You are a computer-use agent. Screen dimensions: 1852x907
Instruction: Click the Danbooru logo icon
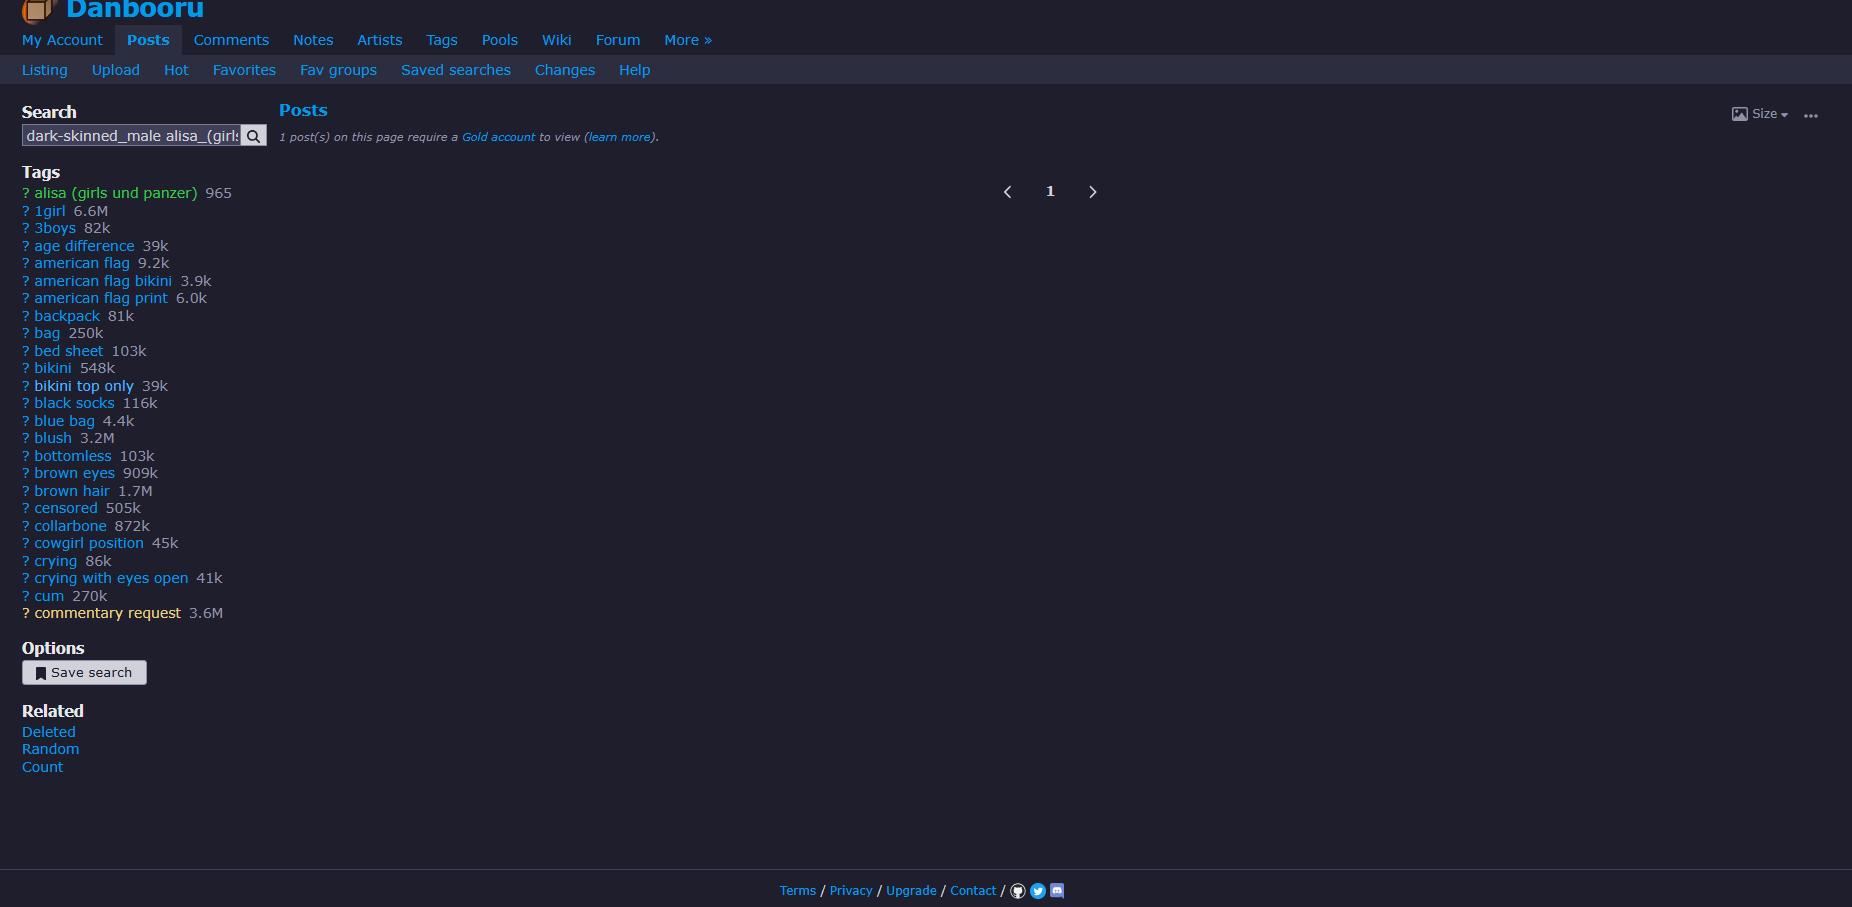38,10
